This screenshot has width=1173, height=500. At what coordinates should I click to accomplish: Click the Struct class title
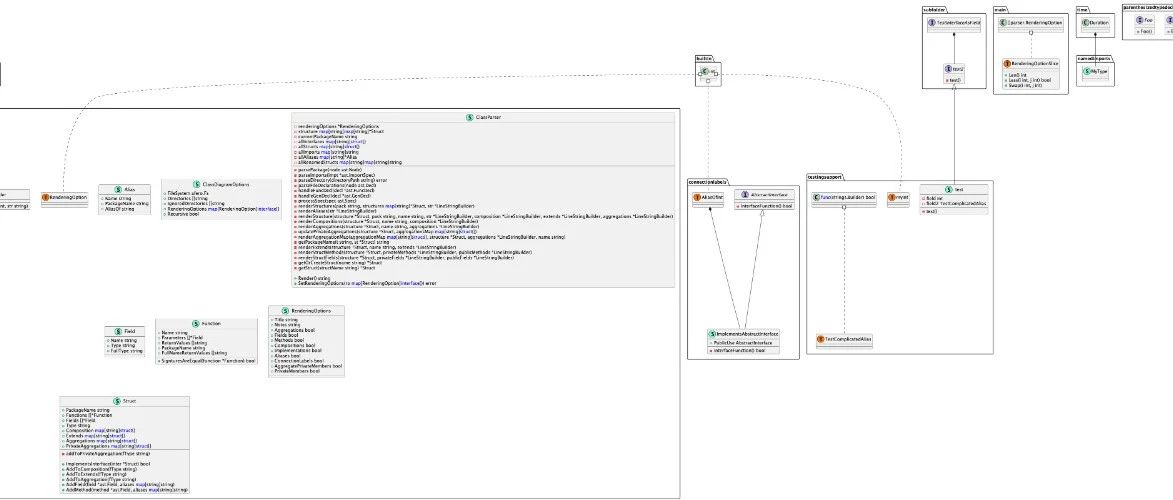click(129, 402)
